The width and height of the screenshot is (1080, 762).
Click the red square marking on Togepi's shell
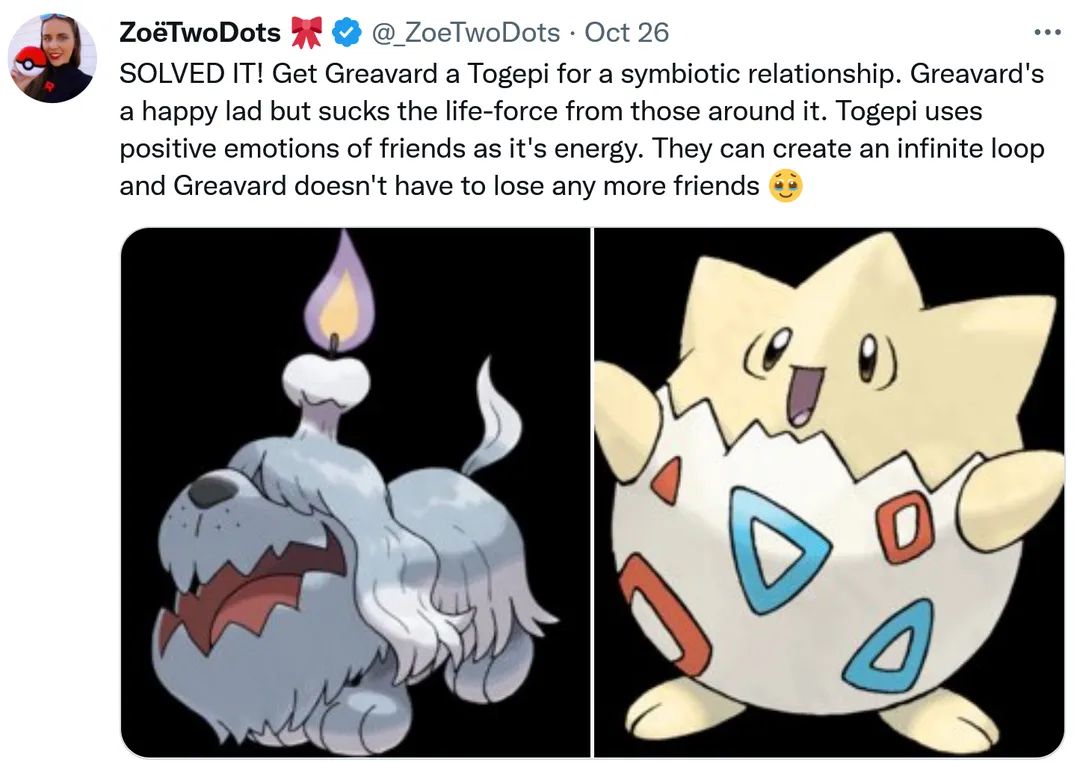pyautogui.click(x=904, y=527)
